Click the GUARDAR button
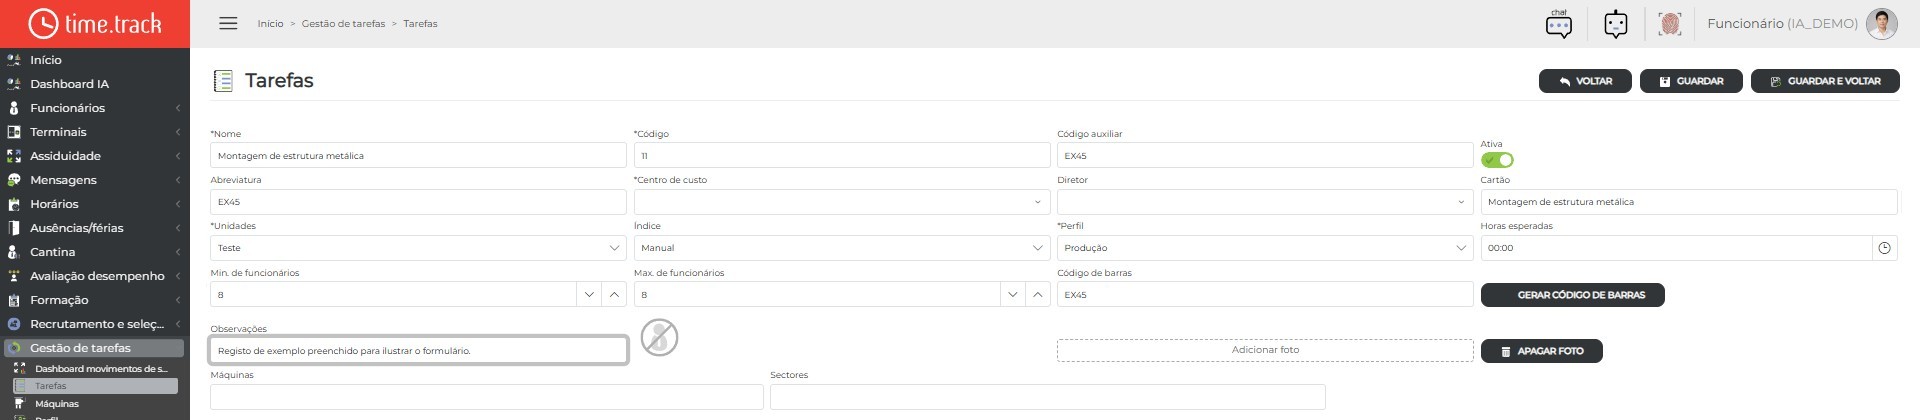1920x420 pixels. [1691, 81]
